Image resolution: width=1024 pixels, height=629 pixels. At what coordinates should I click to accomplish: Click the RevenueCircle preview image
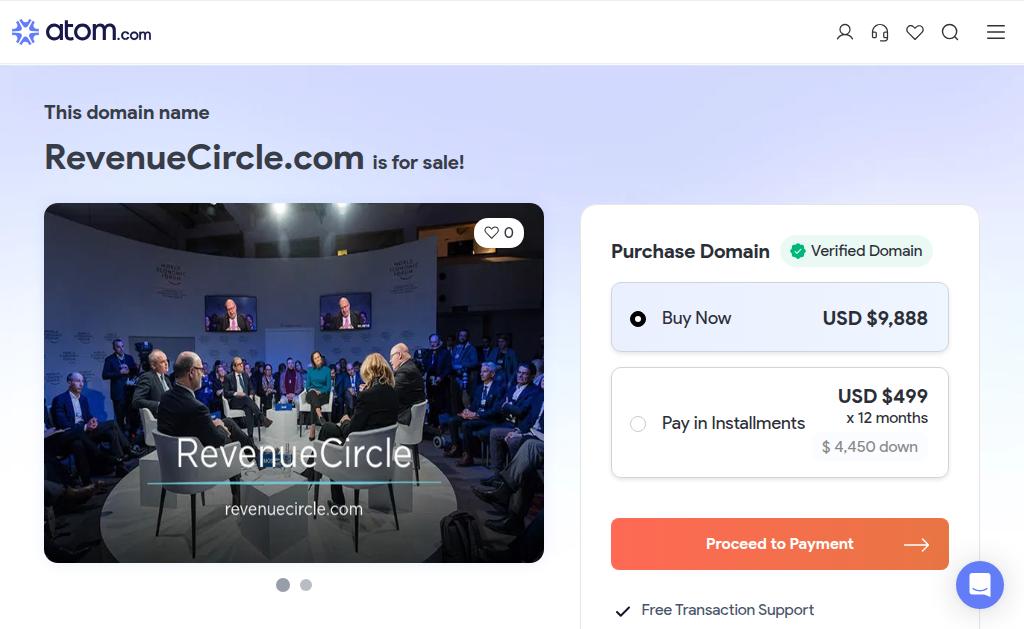293,382
